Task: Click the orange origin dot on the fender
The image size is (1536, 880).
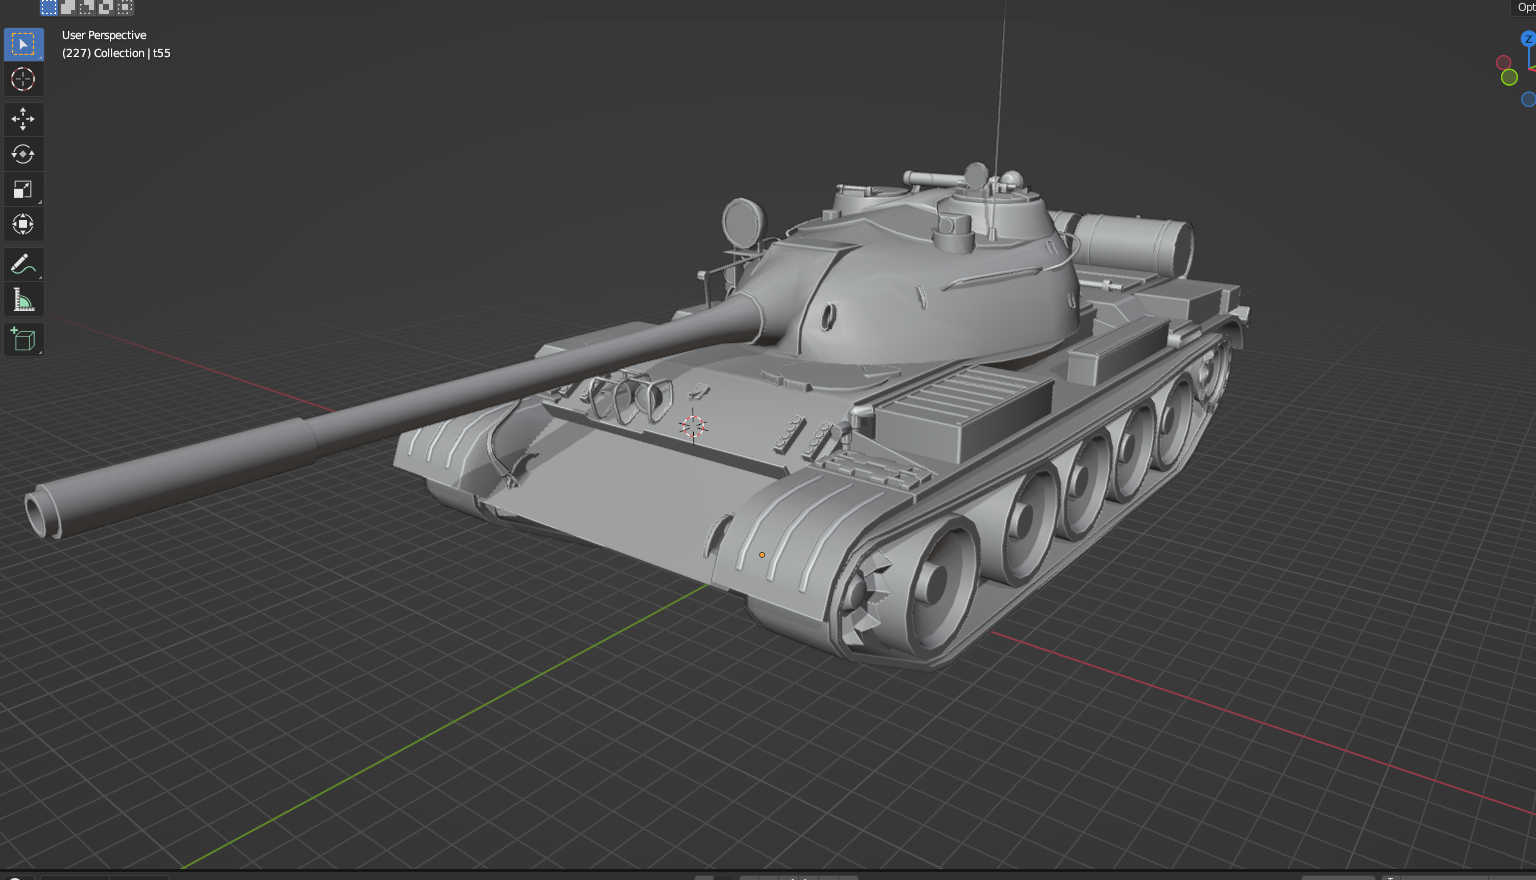Action: (762, 555)
